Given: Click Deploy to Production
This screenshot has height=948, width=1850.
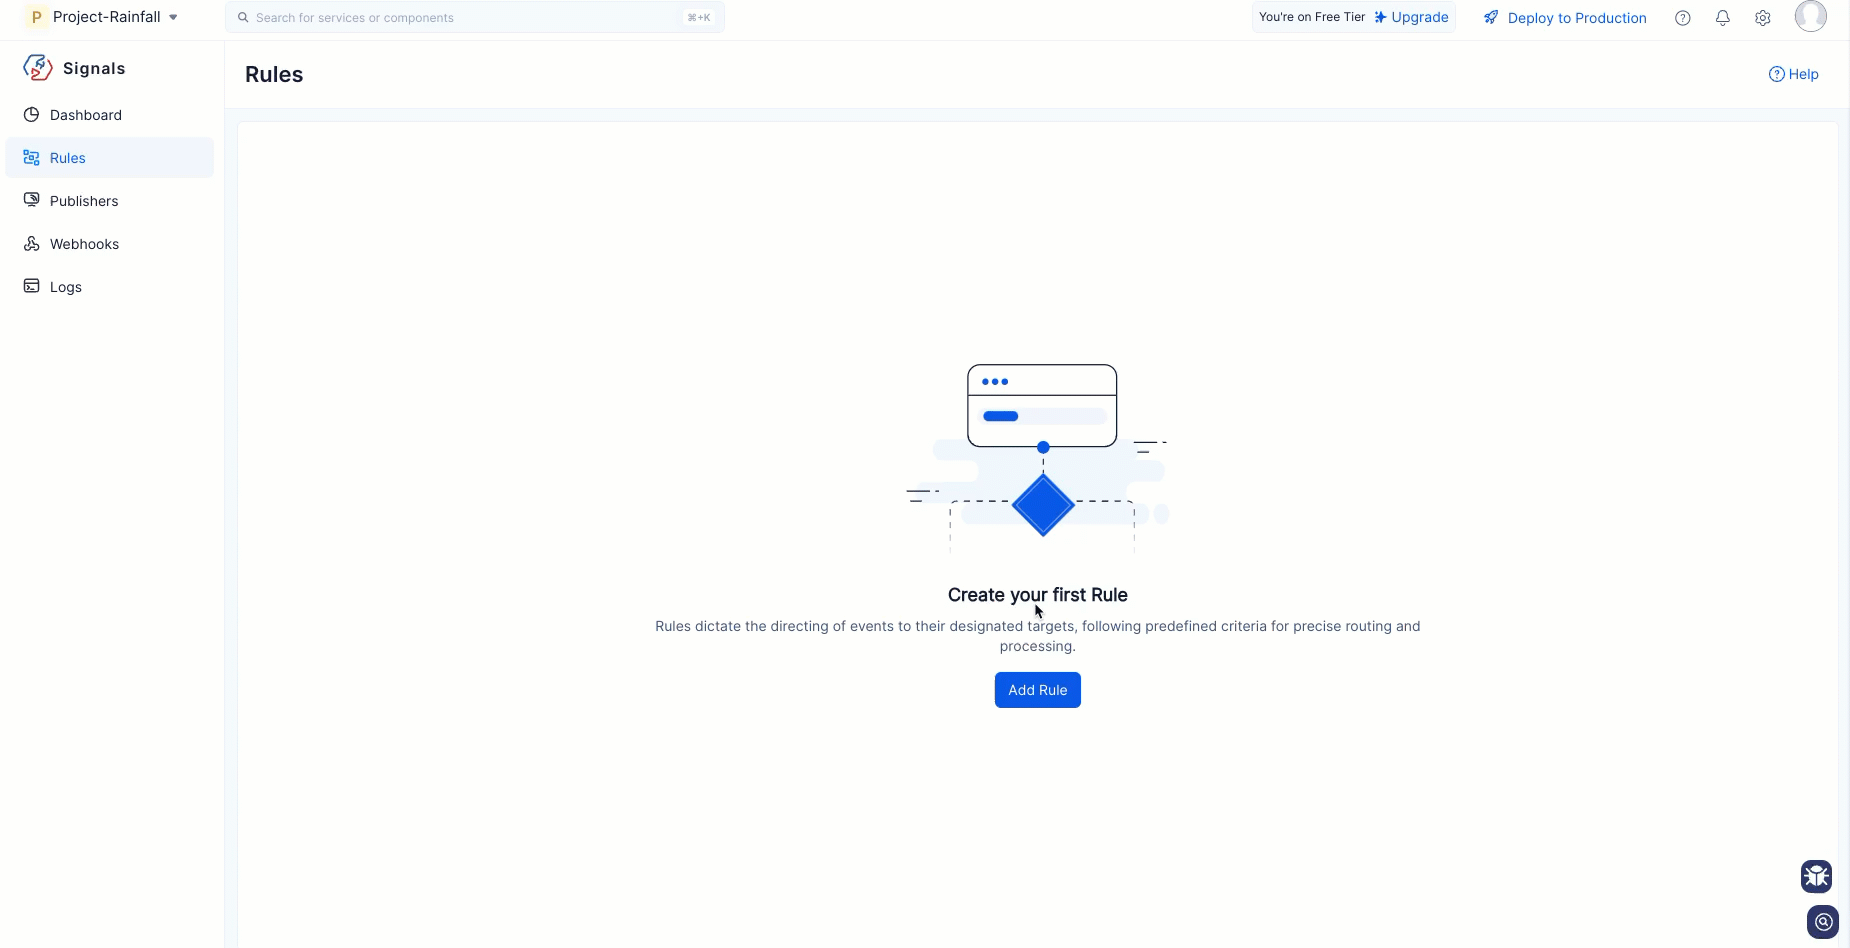Looking at the screenshot, I should pyautogui.click(x=1576, y=18).
